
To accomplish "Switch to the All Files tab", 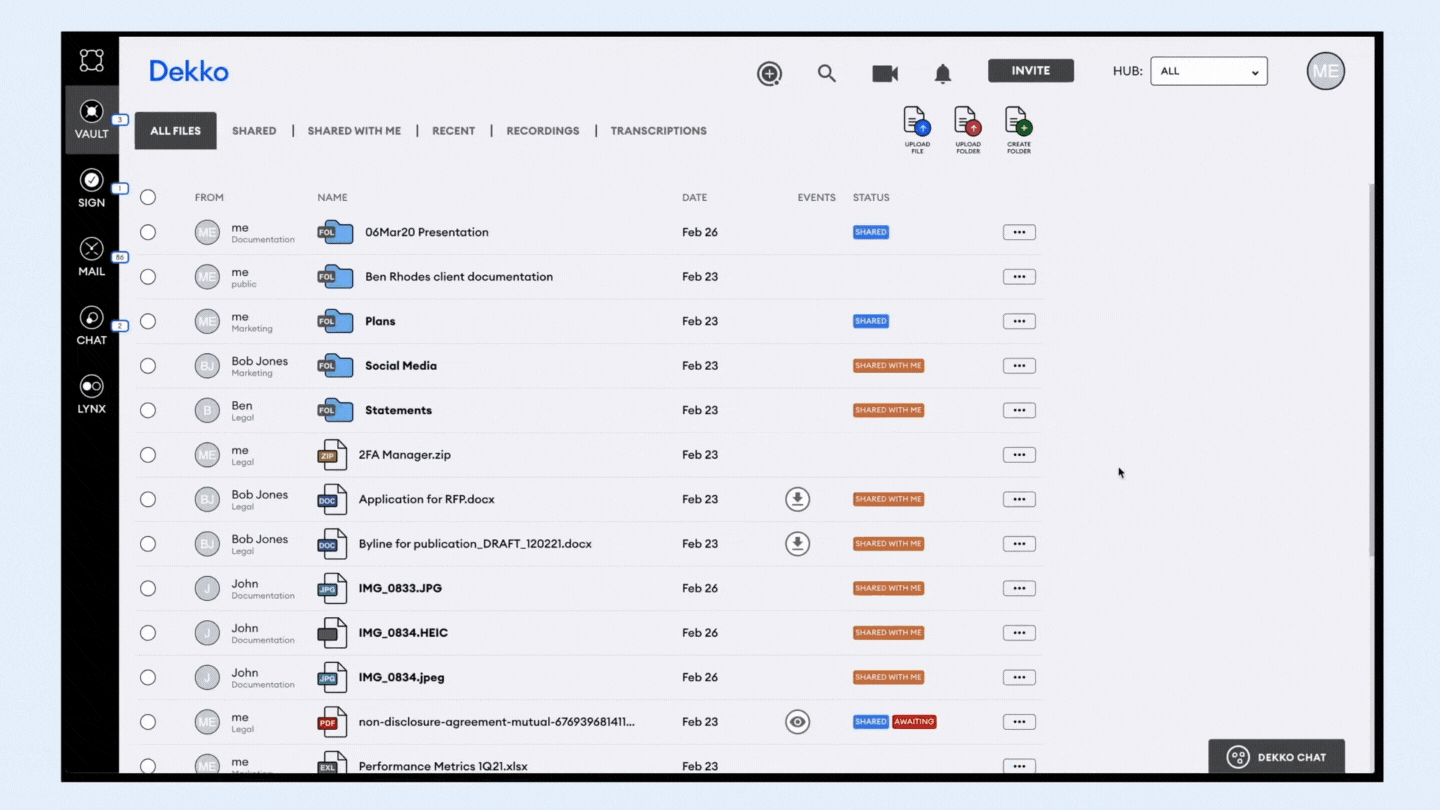I will tap(176, 131).
